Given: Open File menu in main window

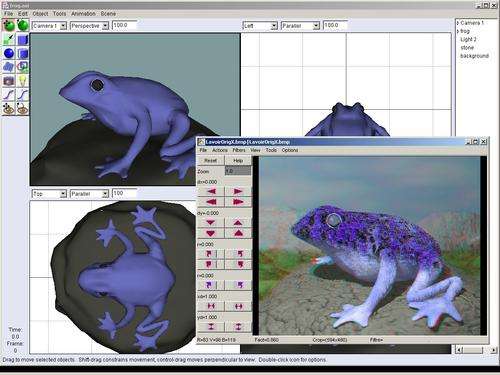Looking at the screenshot, I should click(x=8, y=14).
